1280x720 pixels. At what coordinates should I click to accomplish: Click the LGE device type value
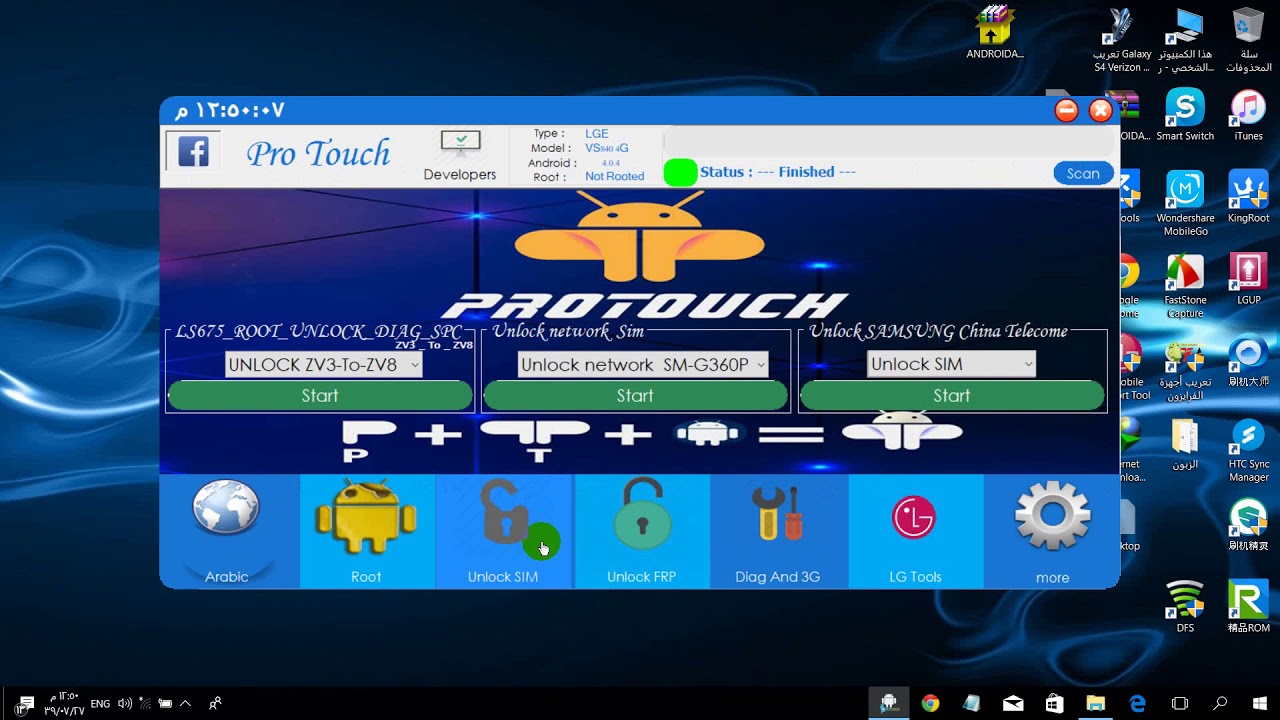pyautogui.click(x=597, y=133)
